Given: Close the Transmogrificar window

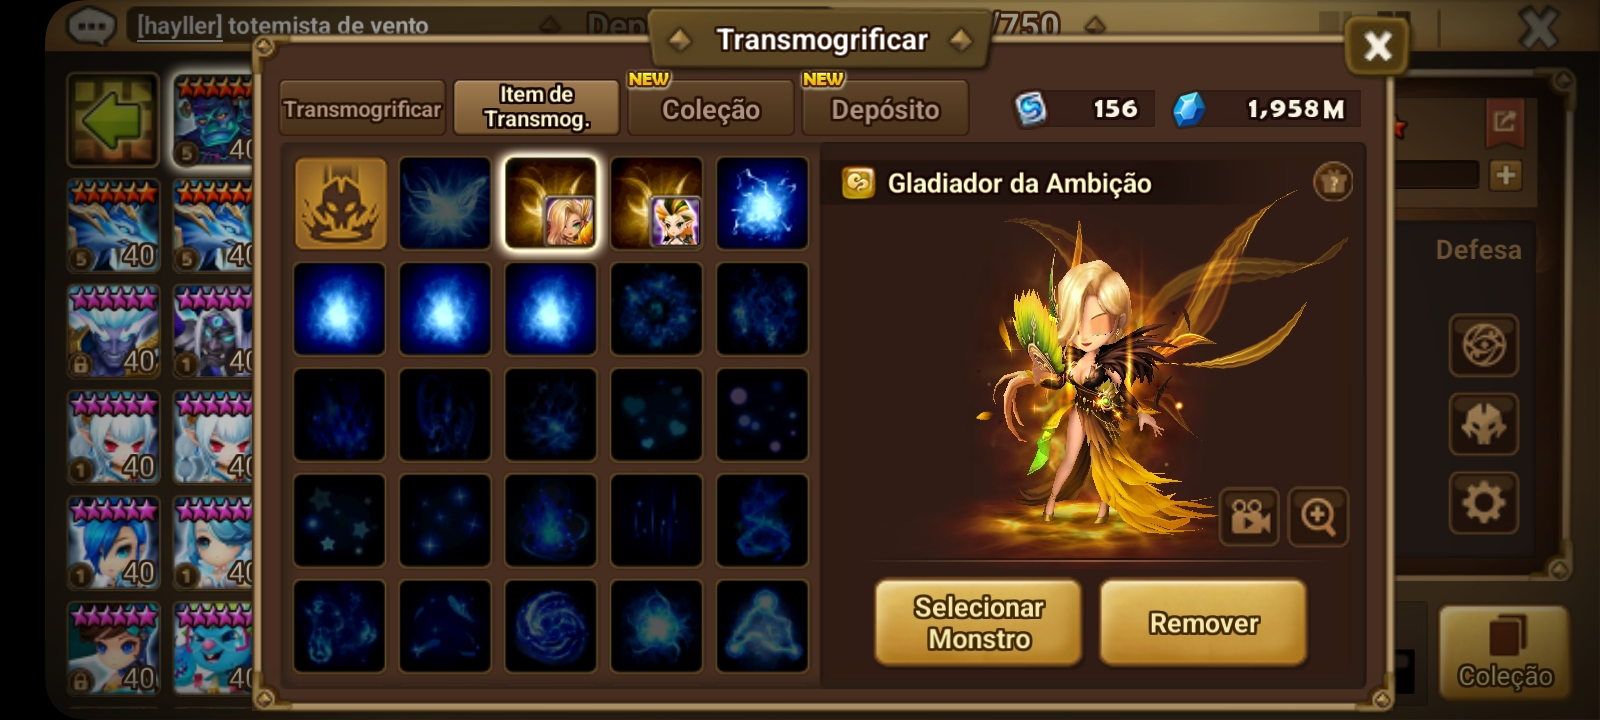Looking at the screenshot, I should (x=1377, y=46).
